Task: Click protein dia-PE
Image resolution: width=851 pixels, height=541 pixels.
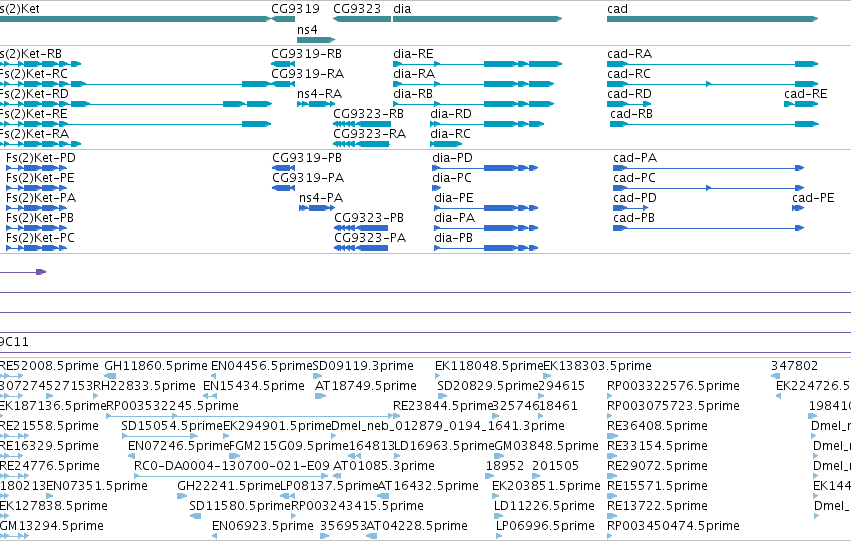Action: coord(486,208)
